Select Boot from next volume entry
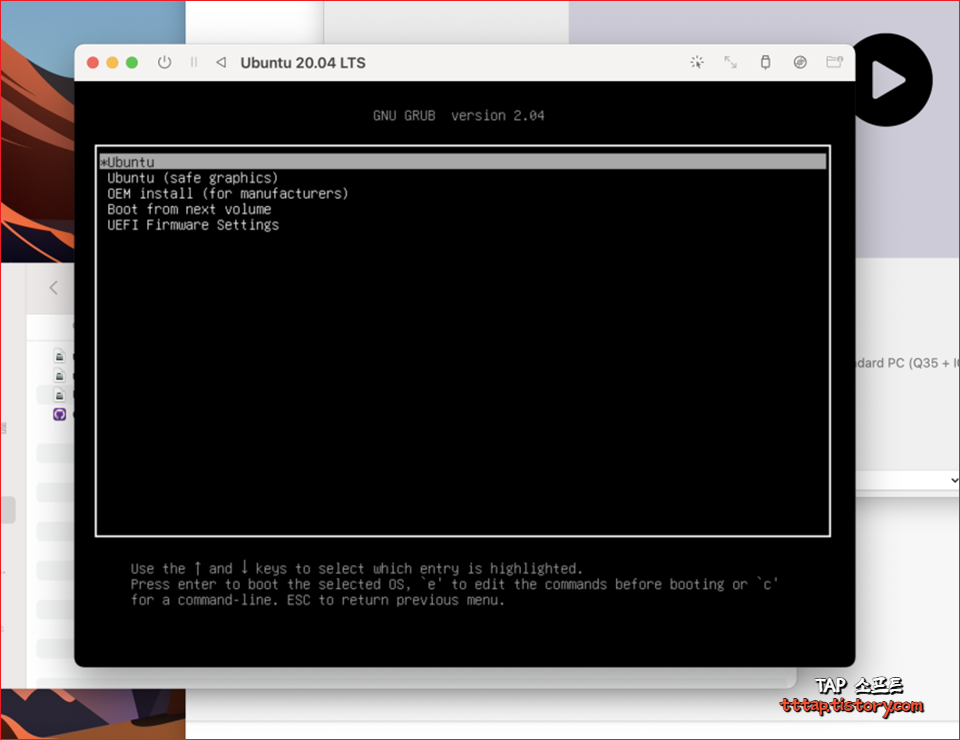The image size is (960, 740). click(189, 209)
